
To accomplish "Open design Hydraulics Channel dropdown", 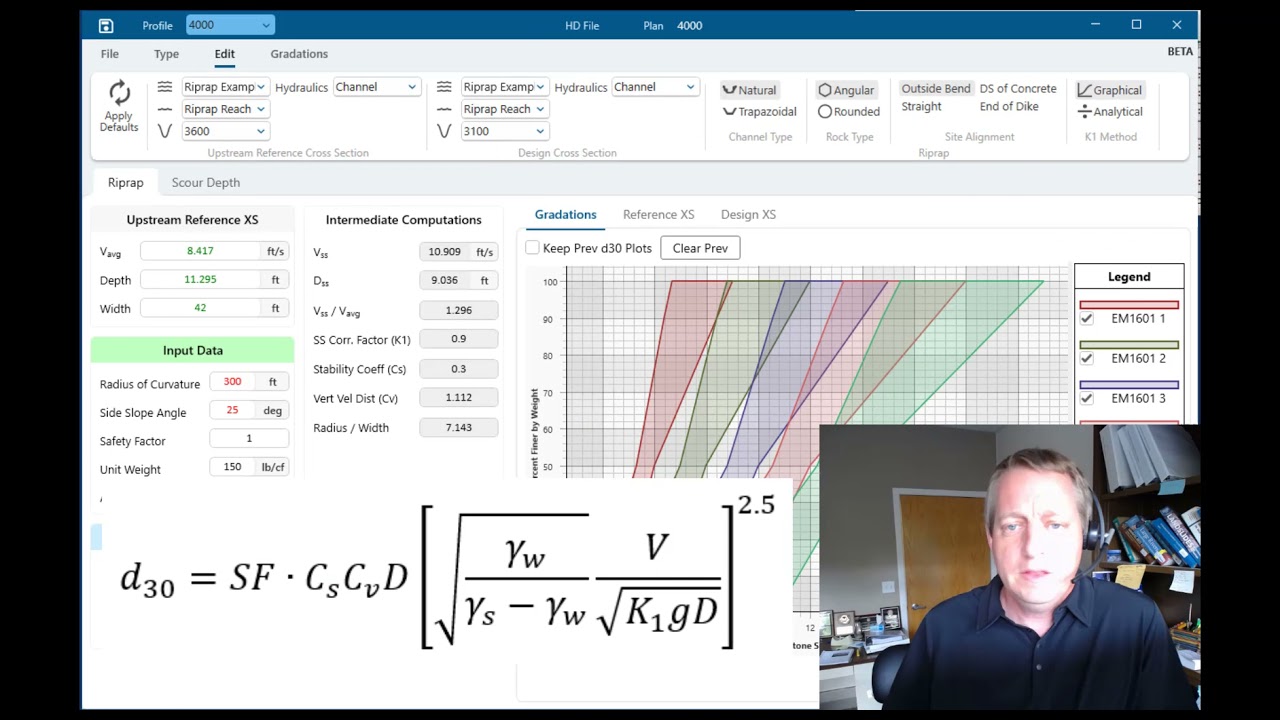I will (x=655, y=87).
